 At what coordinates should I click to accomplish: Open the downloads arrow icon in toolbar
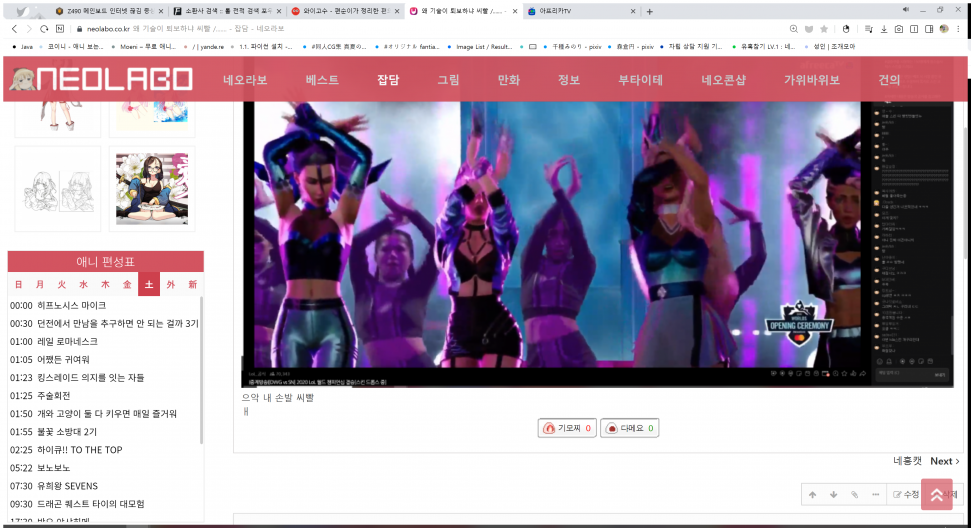click(884, 29)
